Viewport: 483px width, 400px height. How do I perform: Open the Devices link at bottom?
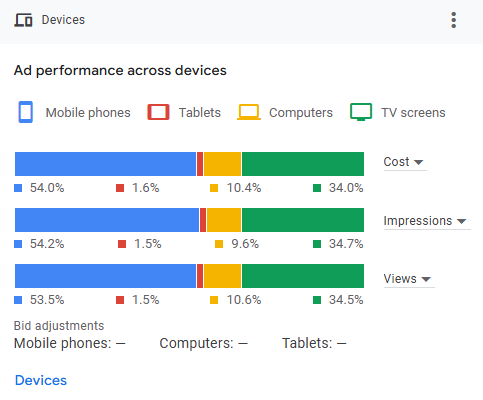coord(41,380)
